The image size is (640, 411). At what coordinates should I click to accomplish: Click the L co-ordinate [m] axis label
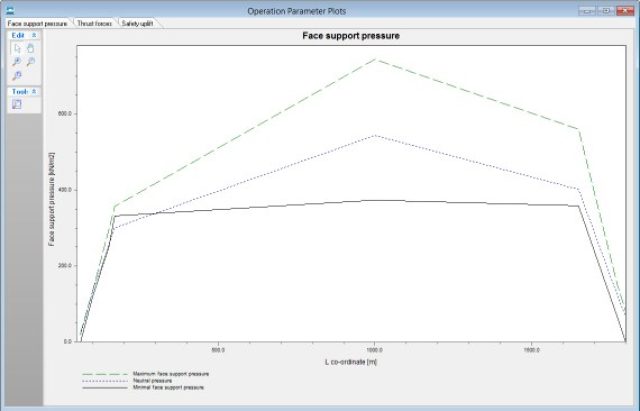coord(351,362)
